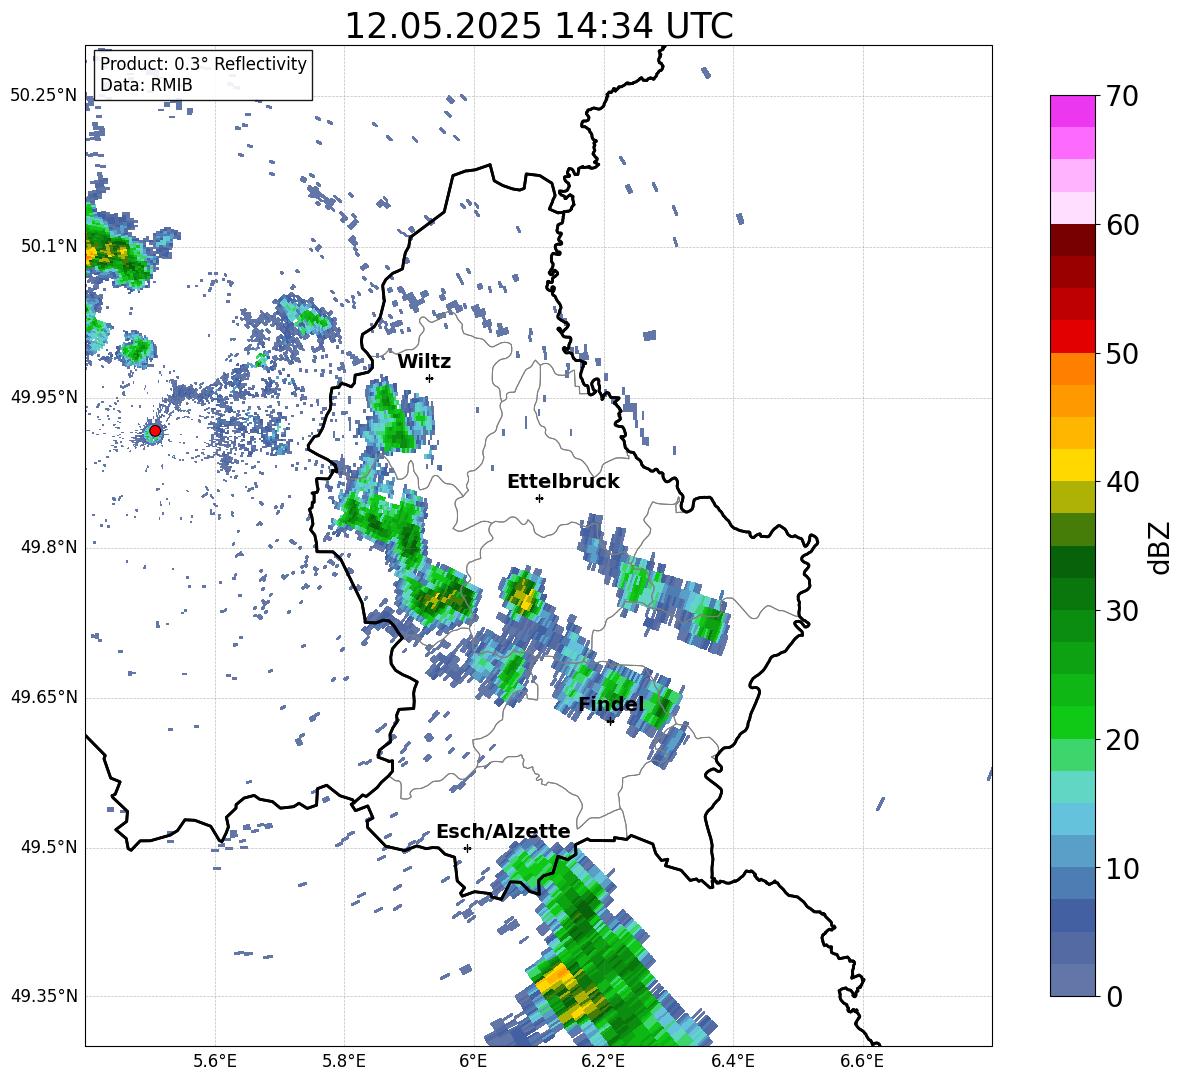
Task: Click the 5.6°E longitude label
Action: (215, 1062)
